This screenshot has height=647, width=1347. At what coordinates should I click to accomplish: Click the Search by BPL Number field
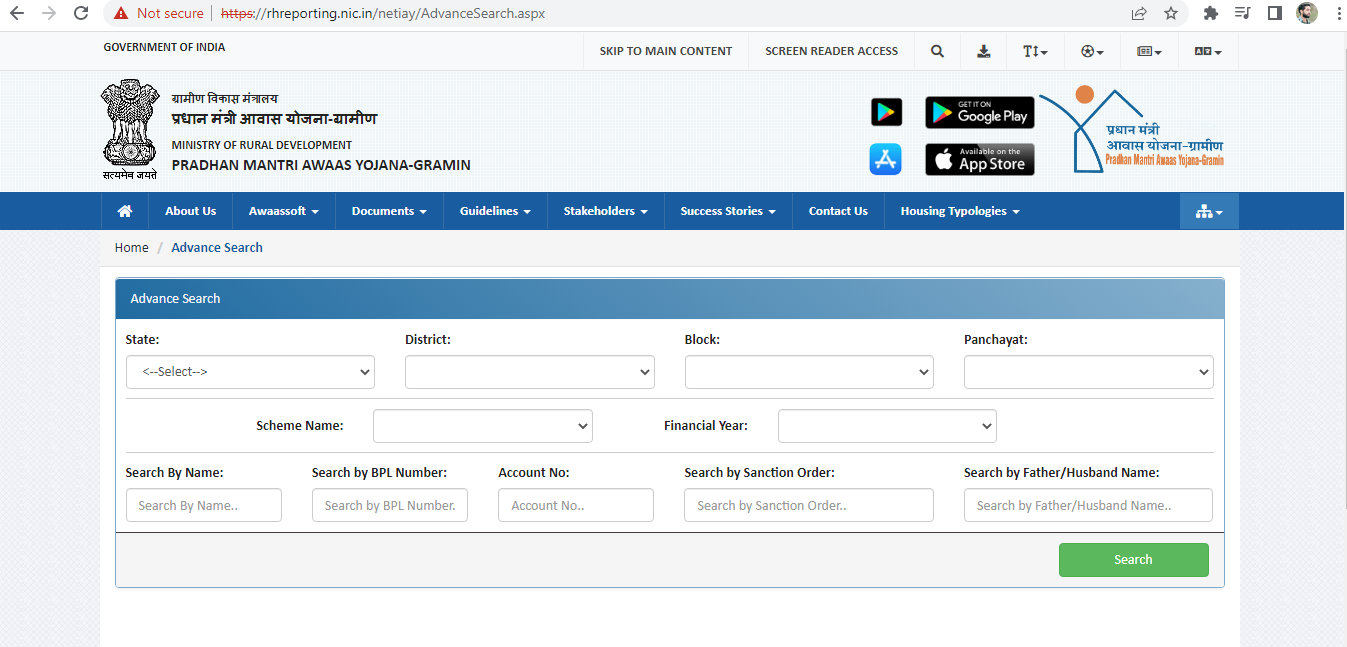point(390,505)
